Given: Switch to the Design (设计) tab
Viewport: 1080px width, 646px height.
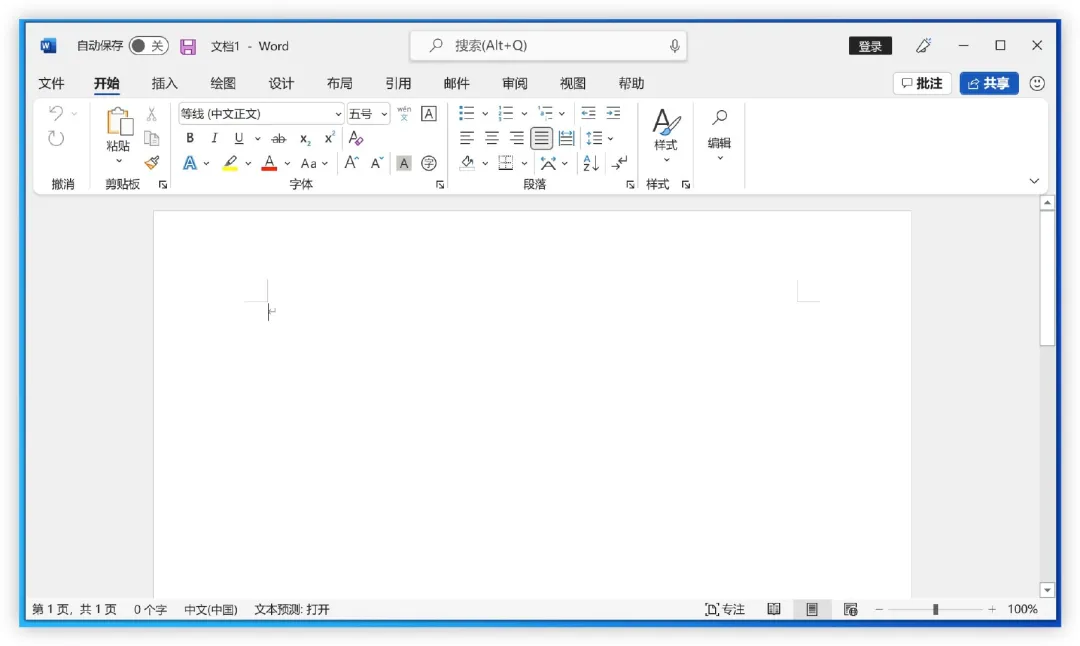Looking at the screenshot, I should [281, 83].
